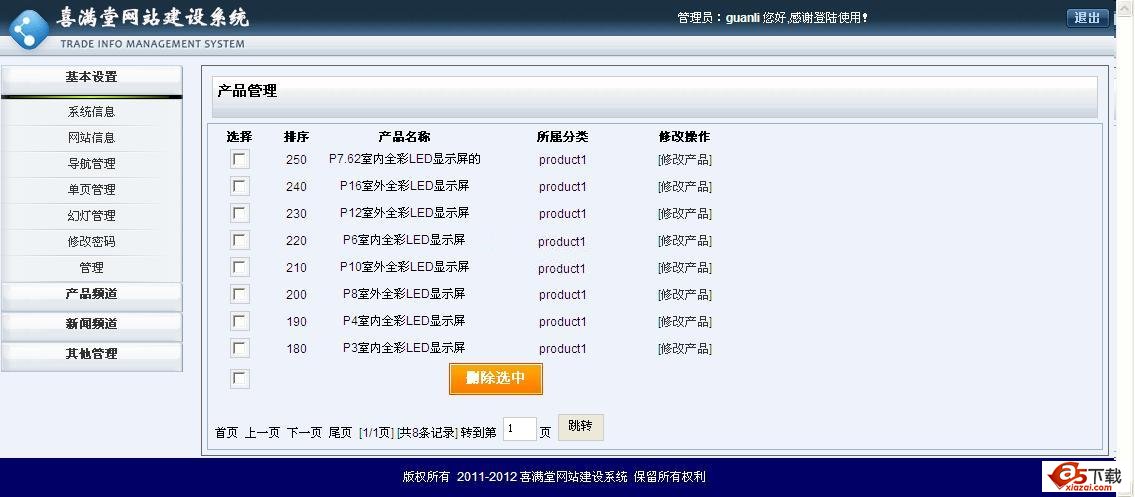This screenshot has height=497, width=1135.
Task: Log out using the 退出 button
Action: pyautogui.click(x=1087, y=18)
